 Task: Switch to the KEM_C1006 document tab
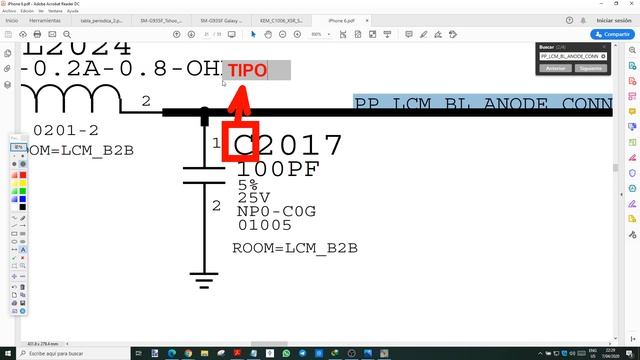282,20
